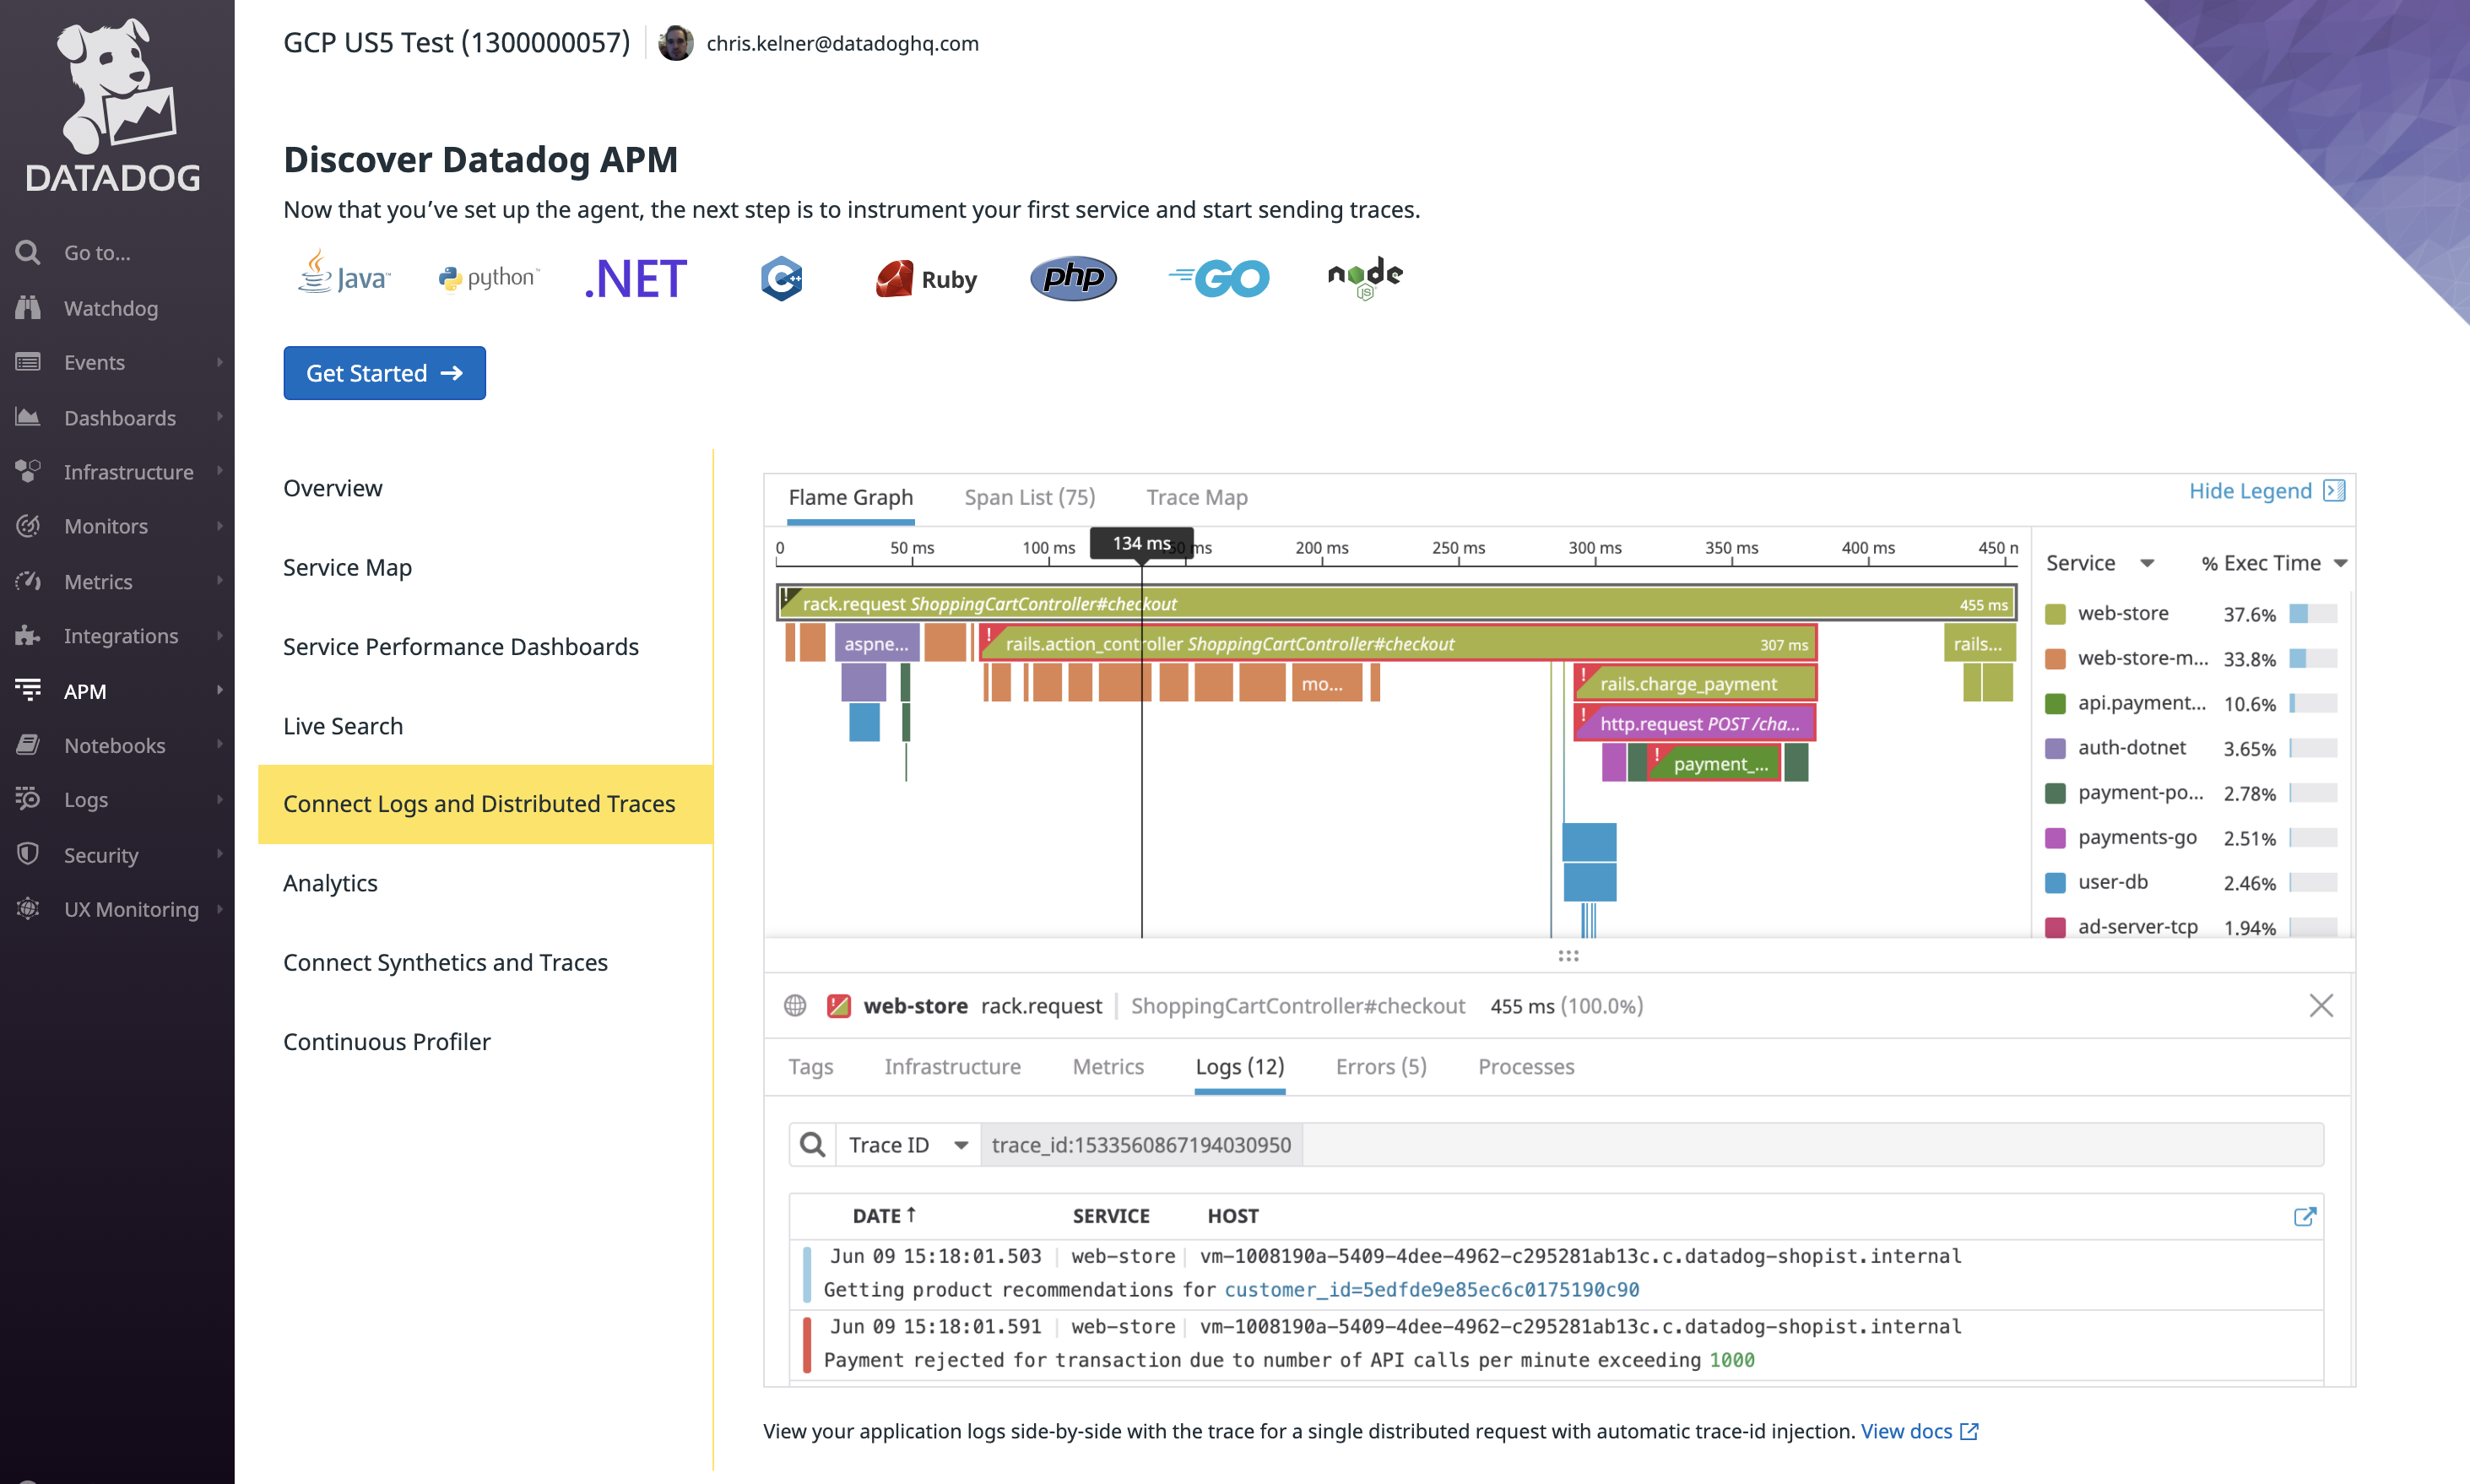Click the 134 ms timeline marker
Image resolution: width=2470 pixels, height=1484 pixels.
[1141, 543]
